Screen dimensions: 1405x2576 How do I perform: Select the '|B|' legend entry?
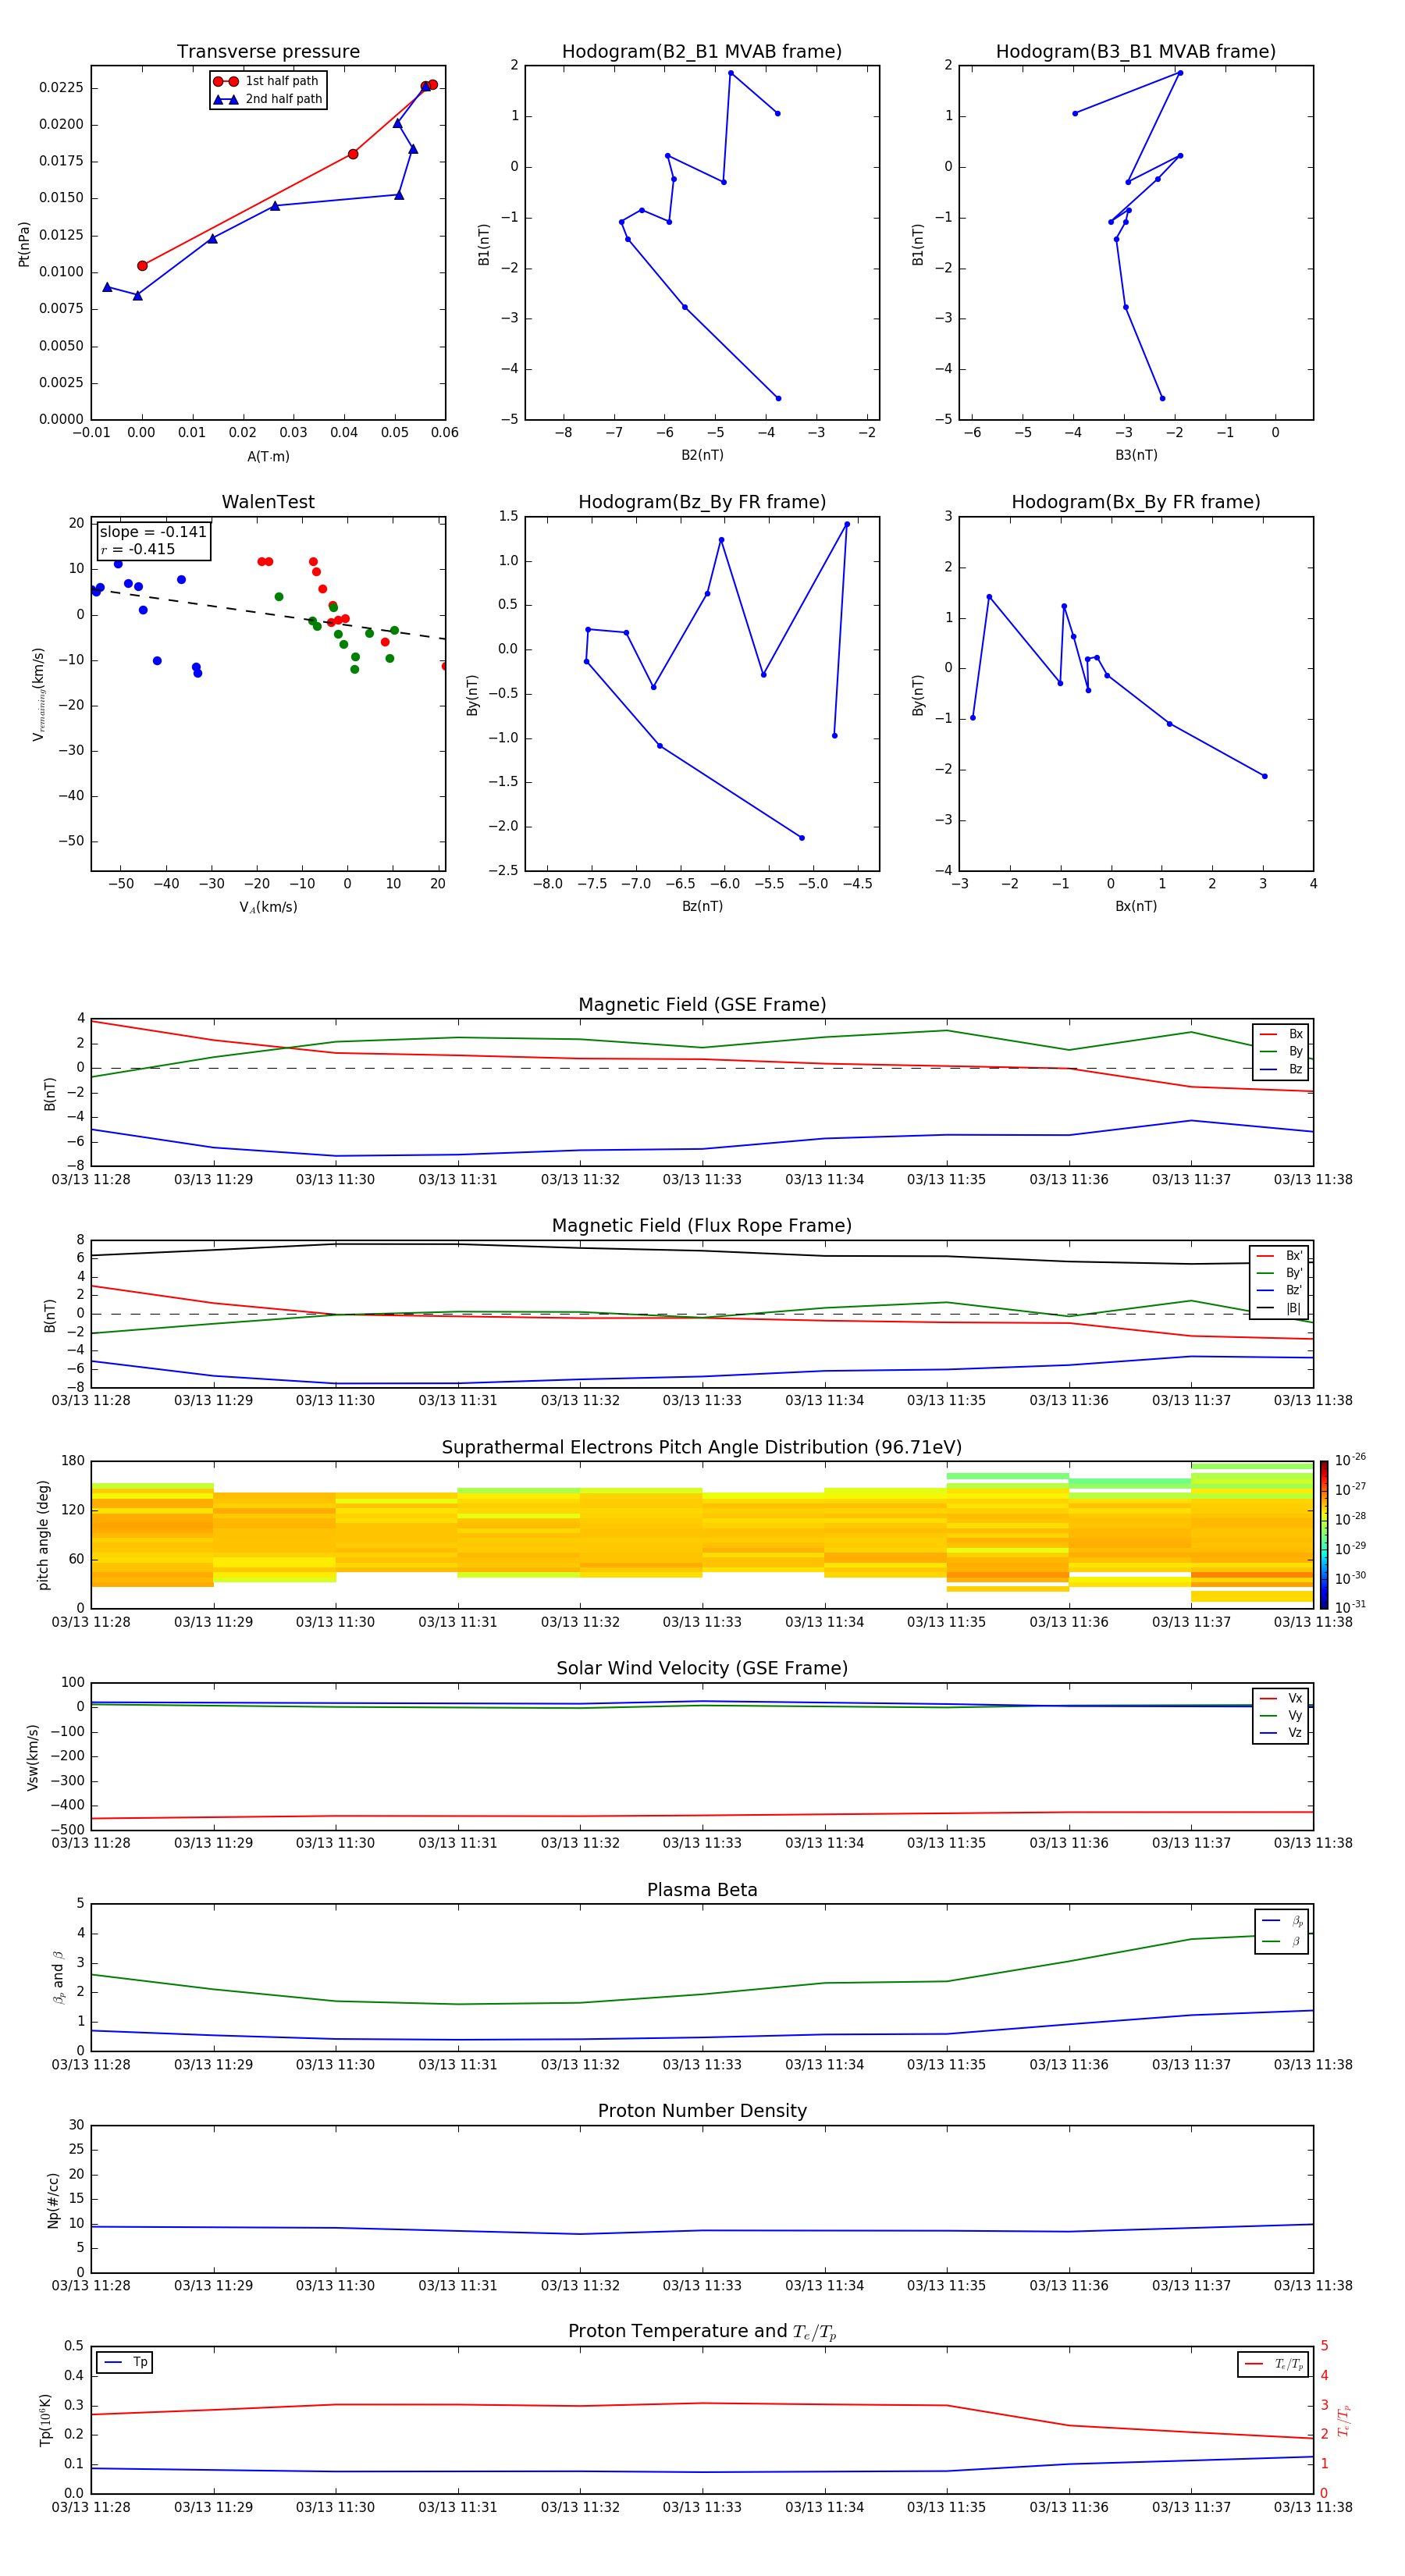pyautogui.click(x=1279, y=1308)
